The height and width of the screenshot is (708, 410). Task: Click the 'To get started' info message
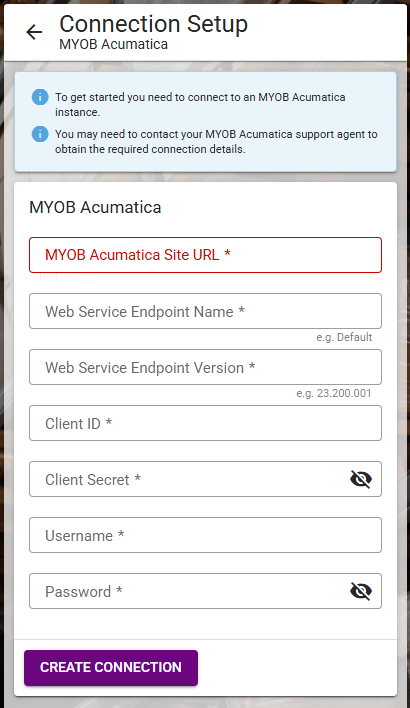point(200,104)
